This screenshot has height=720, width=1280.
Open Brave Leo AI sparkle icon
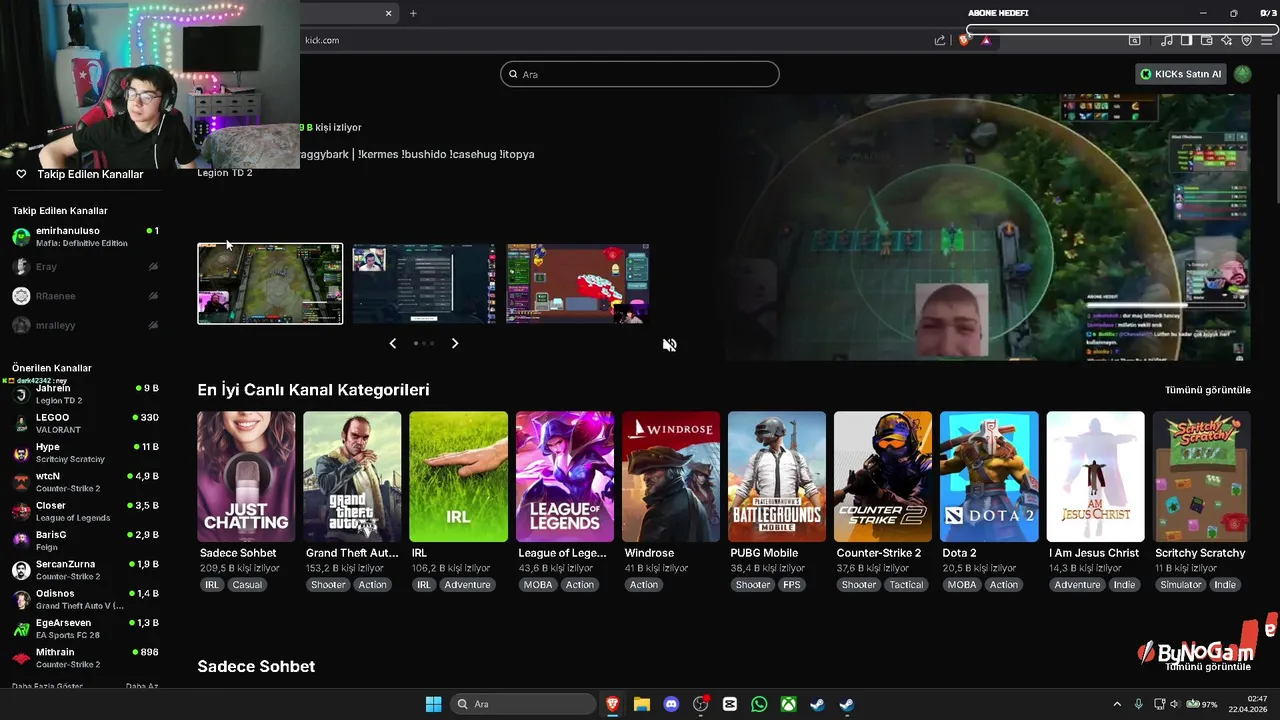click(1227, 40)
